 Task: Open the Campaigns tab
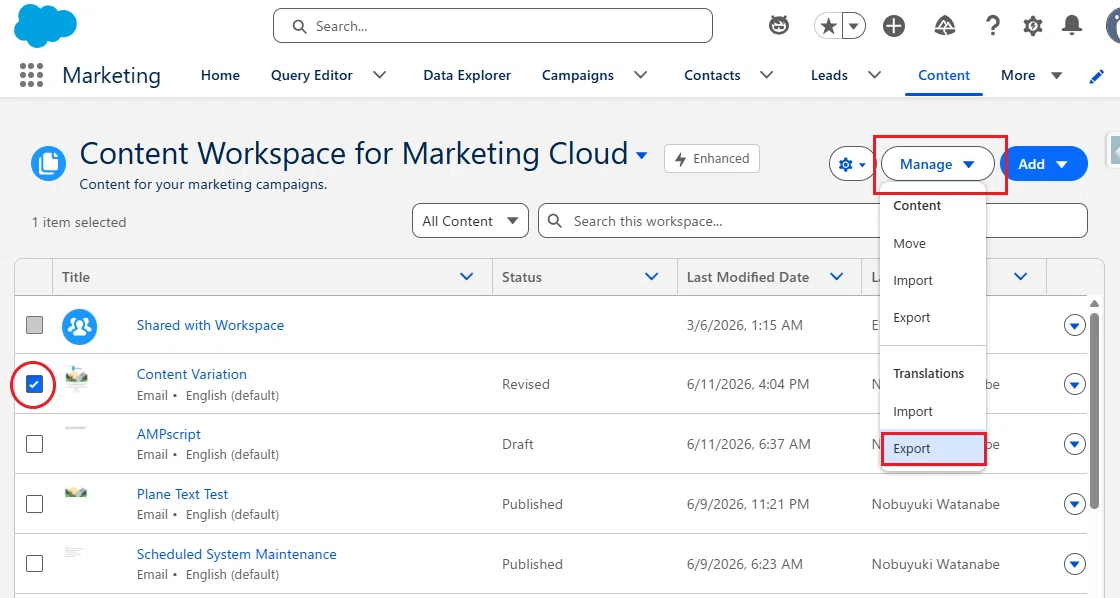577,75
